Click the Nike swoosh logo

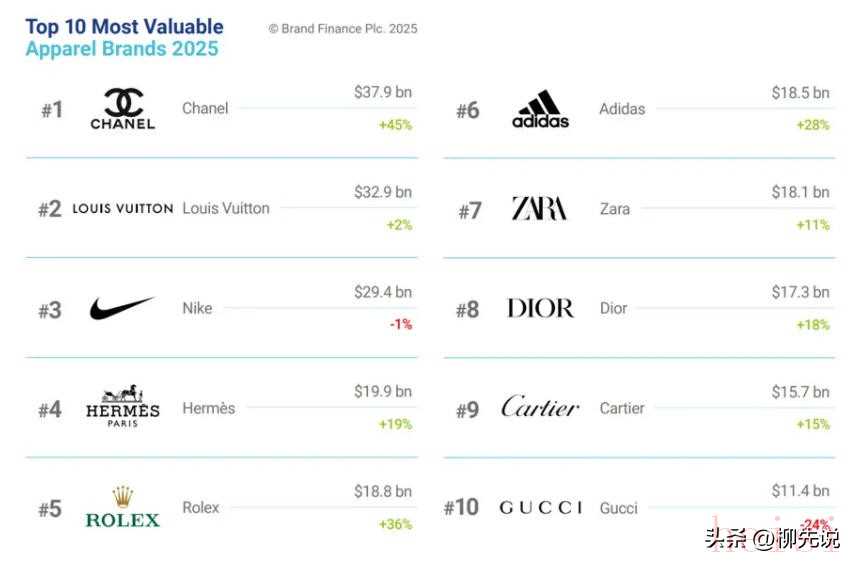click(x=122, y=308)
